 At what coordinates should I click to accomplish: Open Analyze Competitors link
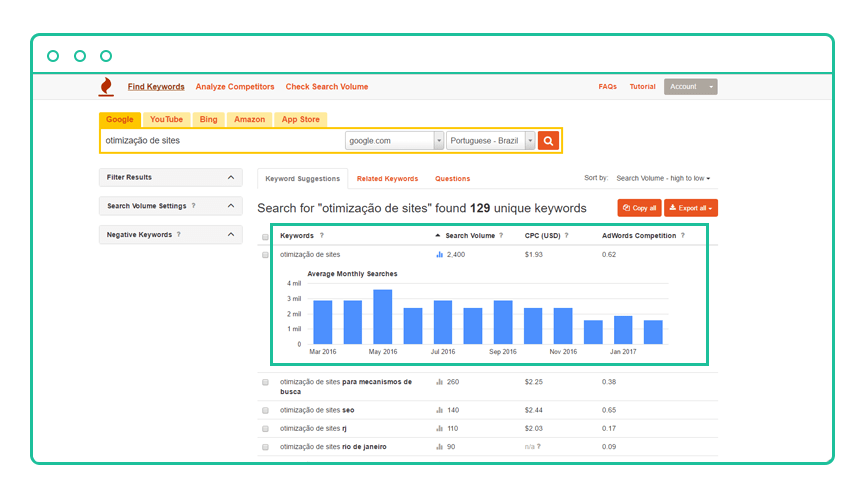click(x=234, y=87)
